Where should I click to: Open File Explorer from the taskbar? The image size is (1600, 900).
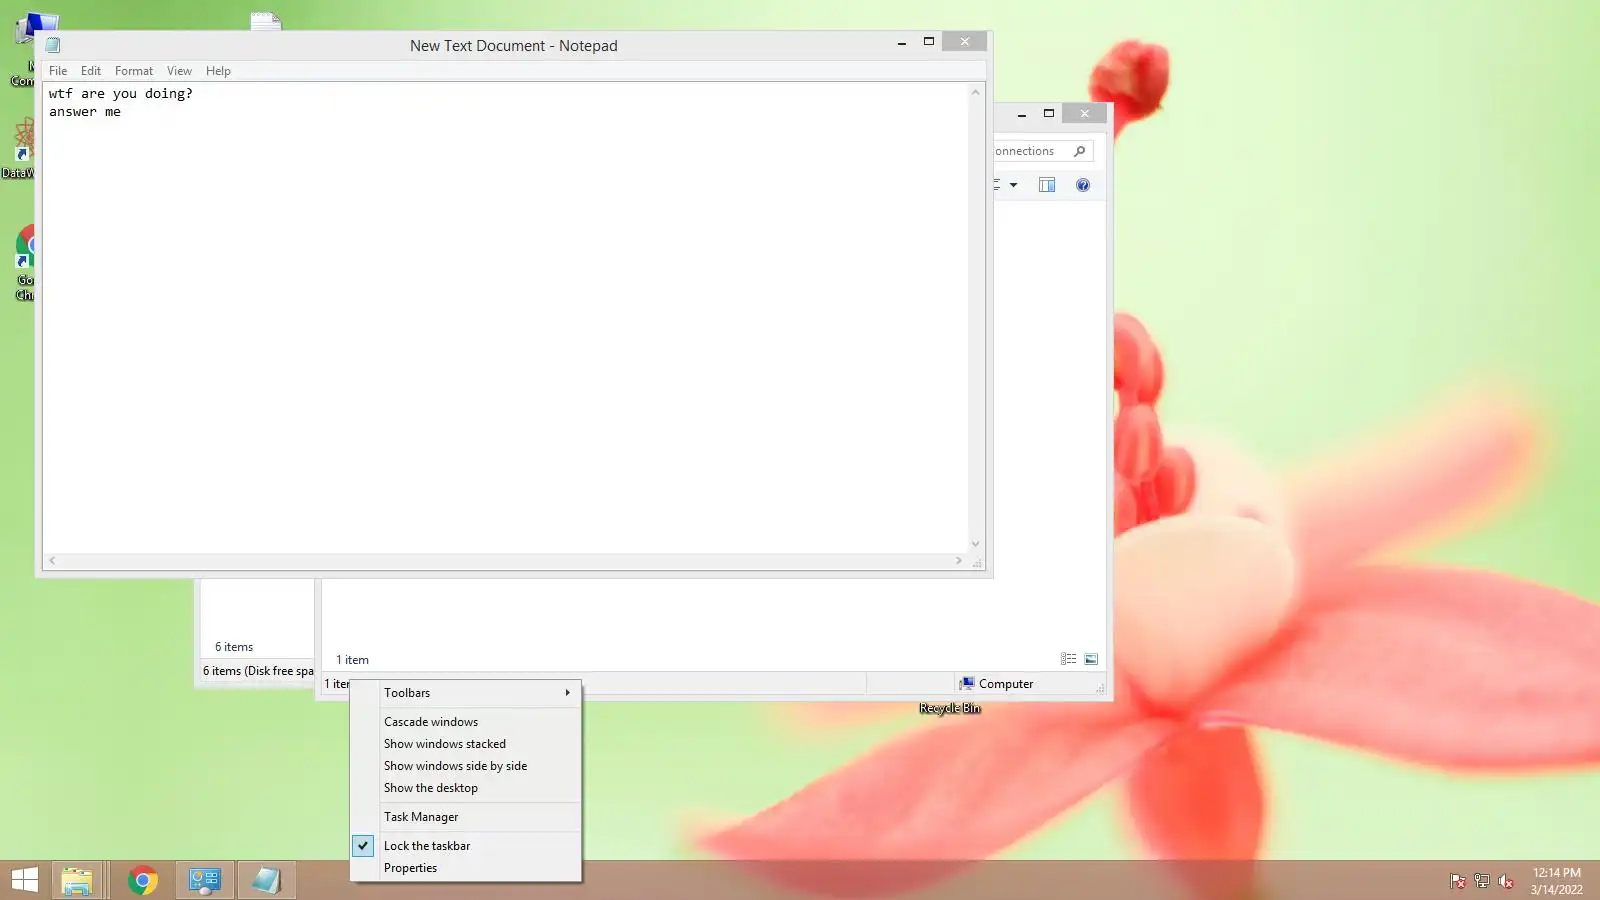[77, 881]
